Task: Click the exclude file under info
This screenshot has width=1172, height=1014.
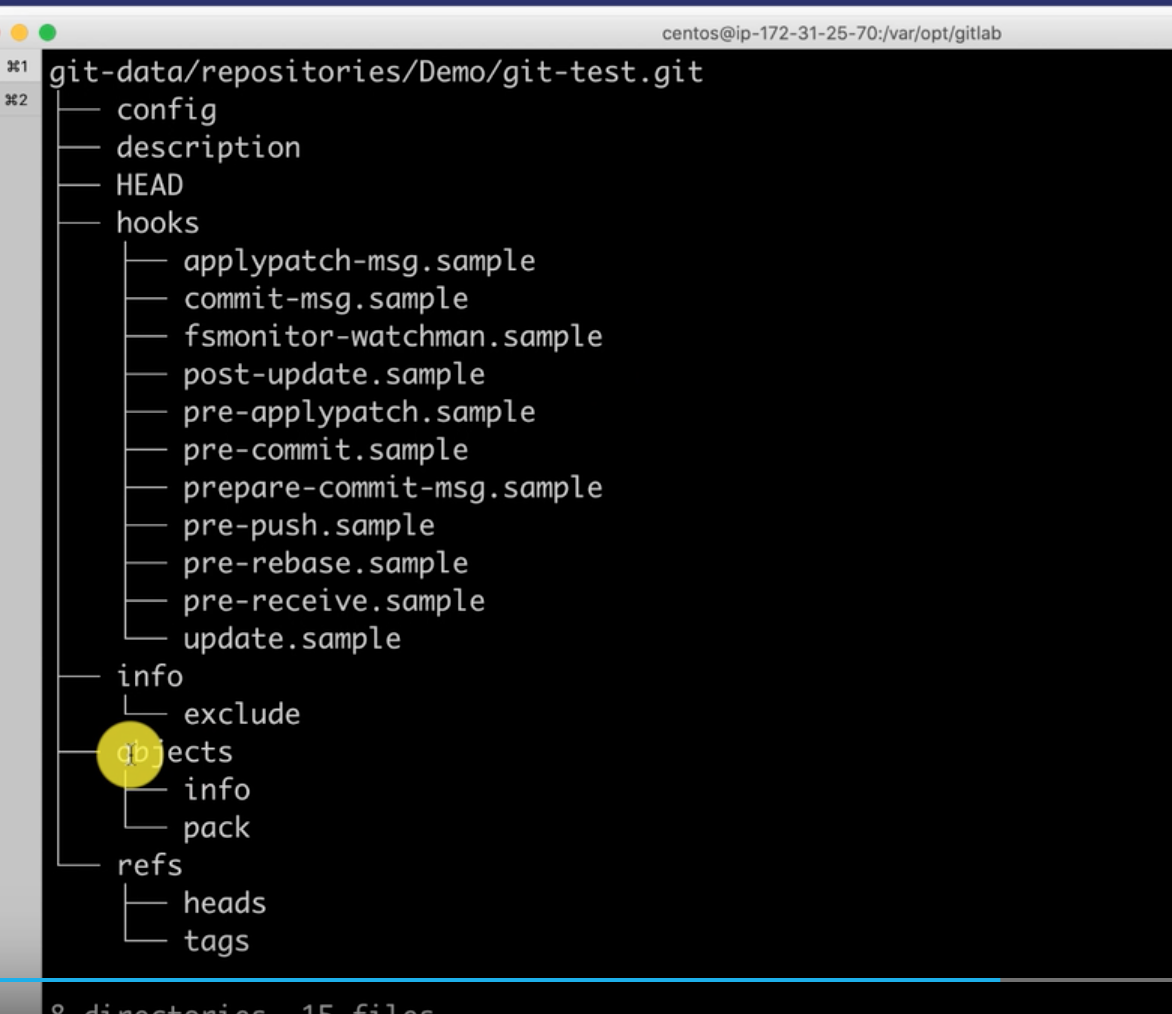Action: click(242, 714)
